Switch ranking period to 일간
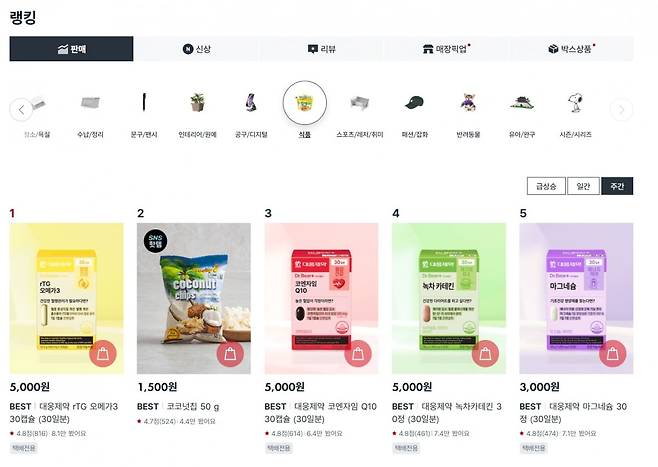658x467 pixels. pos(583,186)
